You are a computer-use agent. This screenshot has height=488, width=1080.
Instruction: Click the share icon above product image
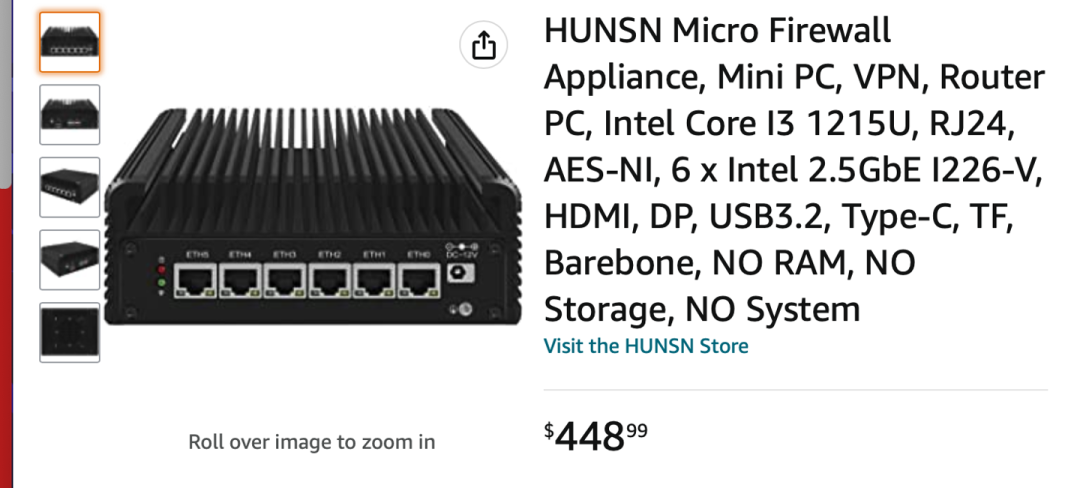(x=483, y=45)
